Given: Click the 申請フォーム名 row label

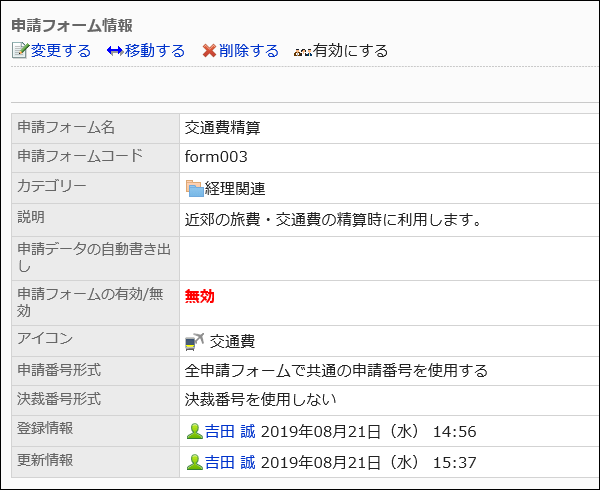Looking at the screenshot, I should pyautogui.click(x=66, y=127).
